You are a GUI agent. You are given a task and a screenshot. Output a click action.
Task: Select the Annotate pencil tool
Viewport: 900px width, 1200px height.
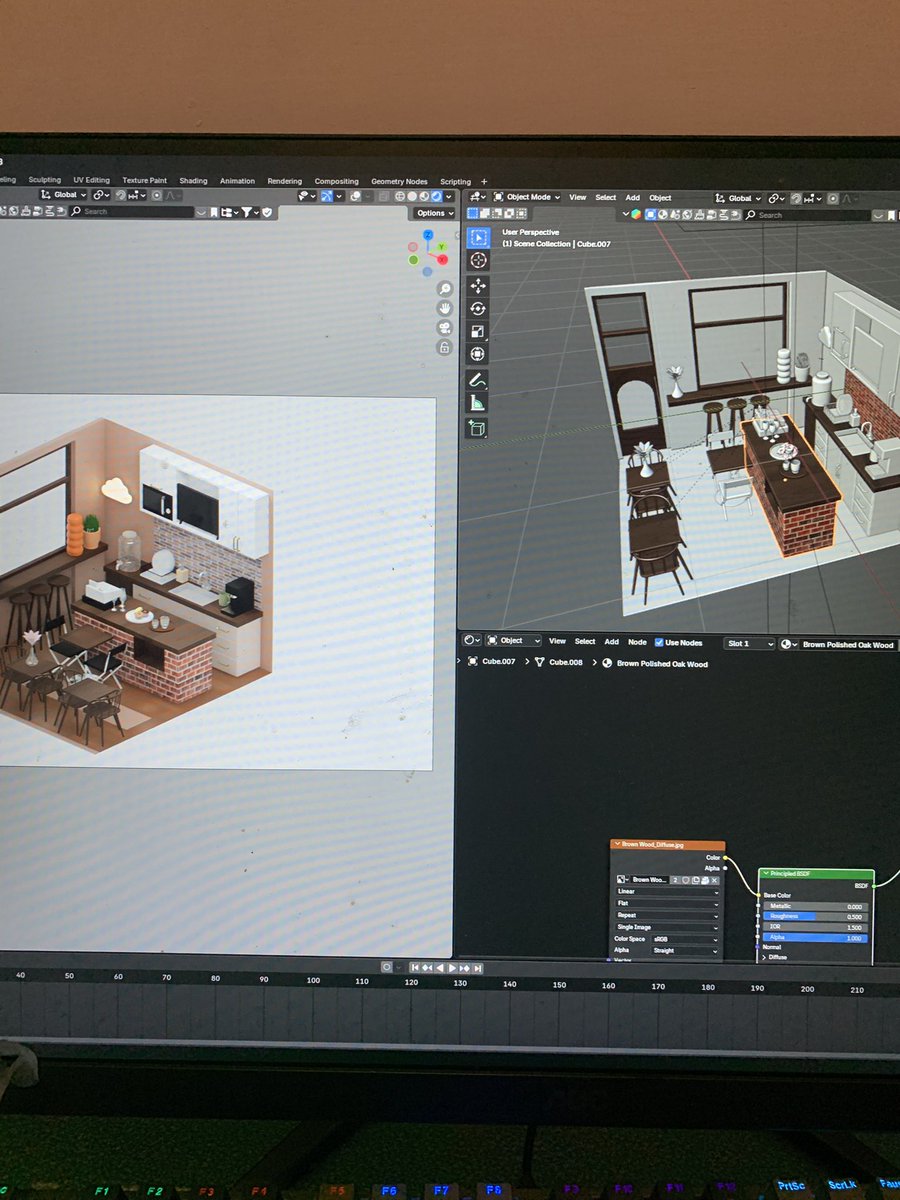(x=478, y=380)
